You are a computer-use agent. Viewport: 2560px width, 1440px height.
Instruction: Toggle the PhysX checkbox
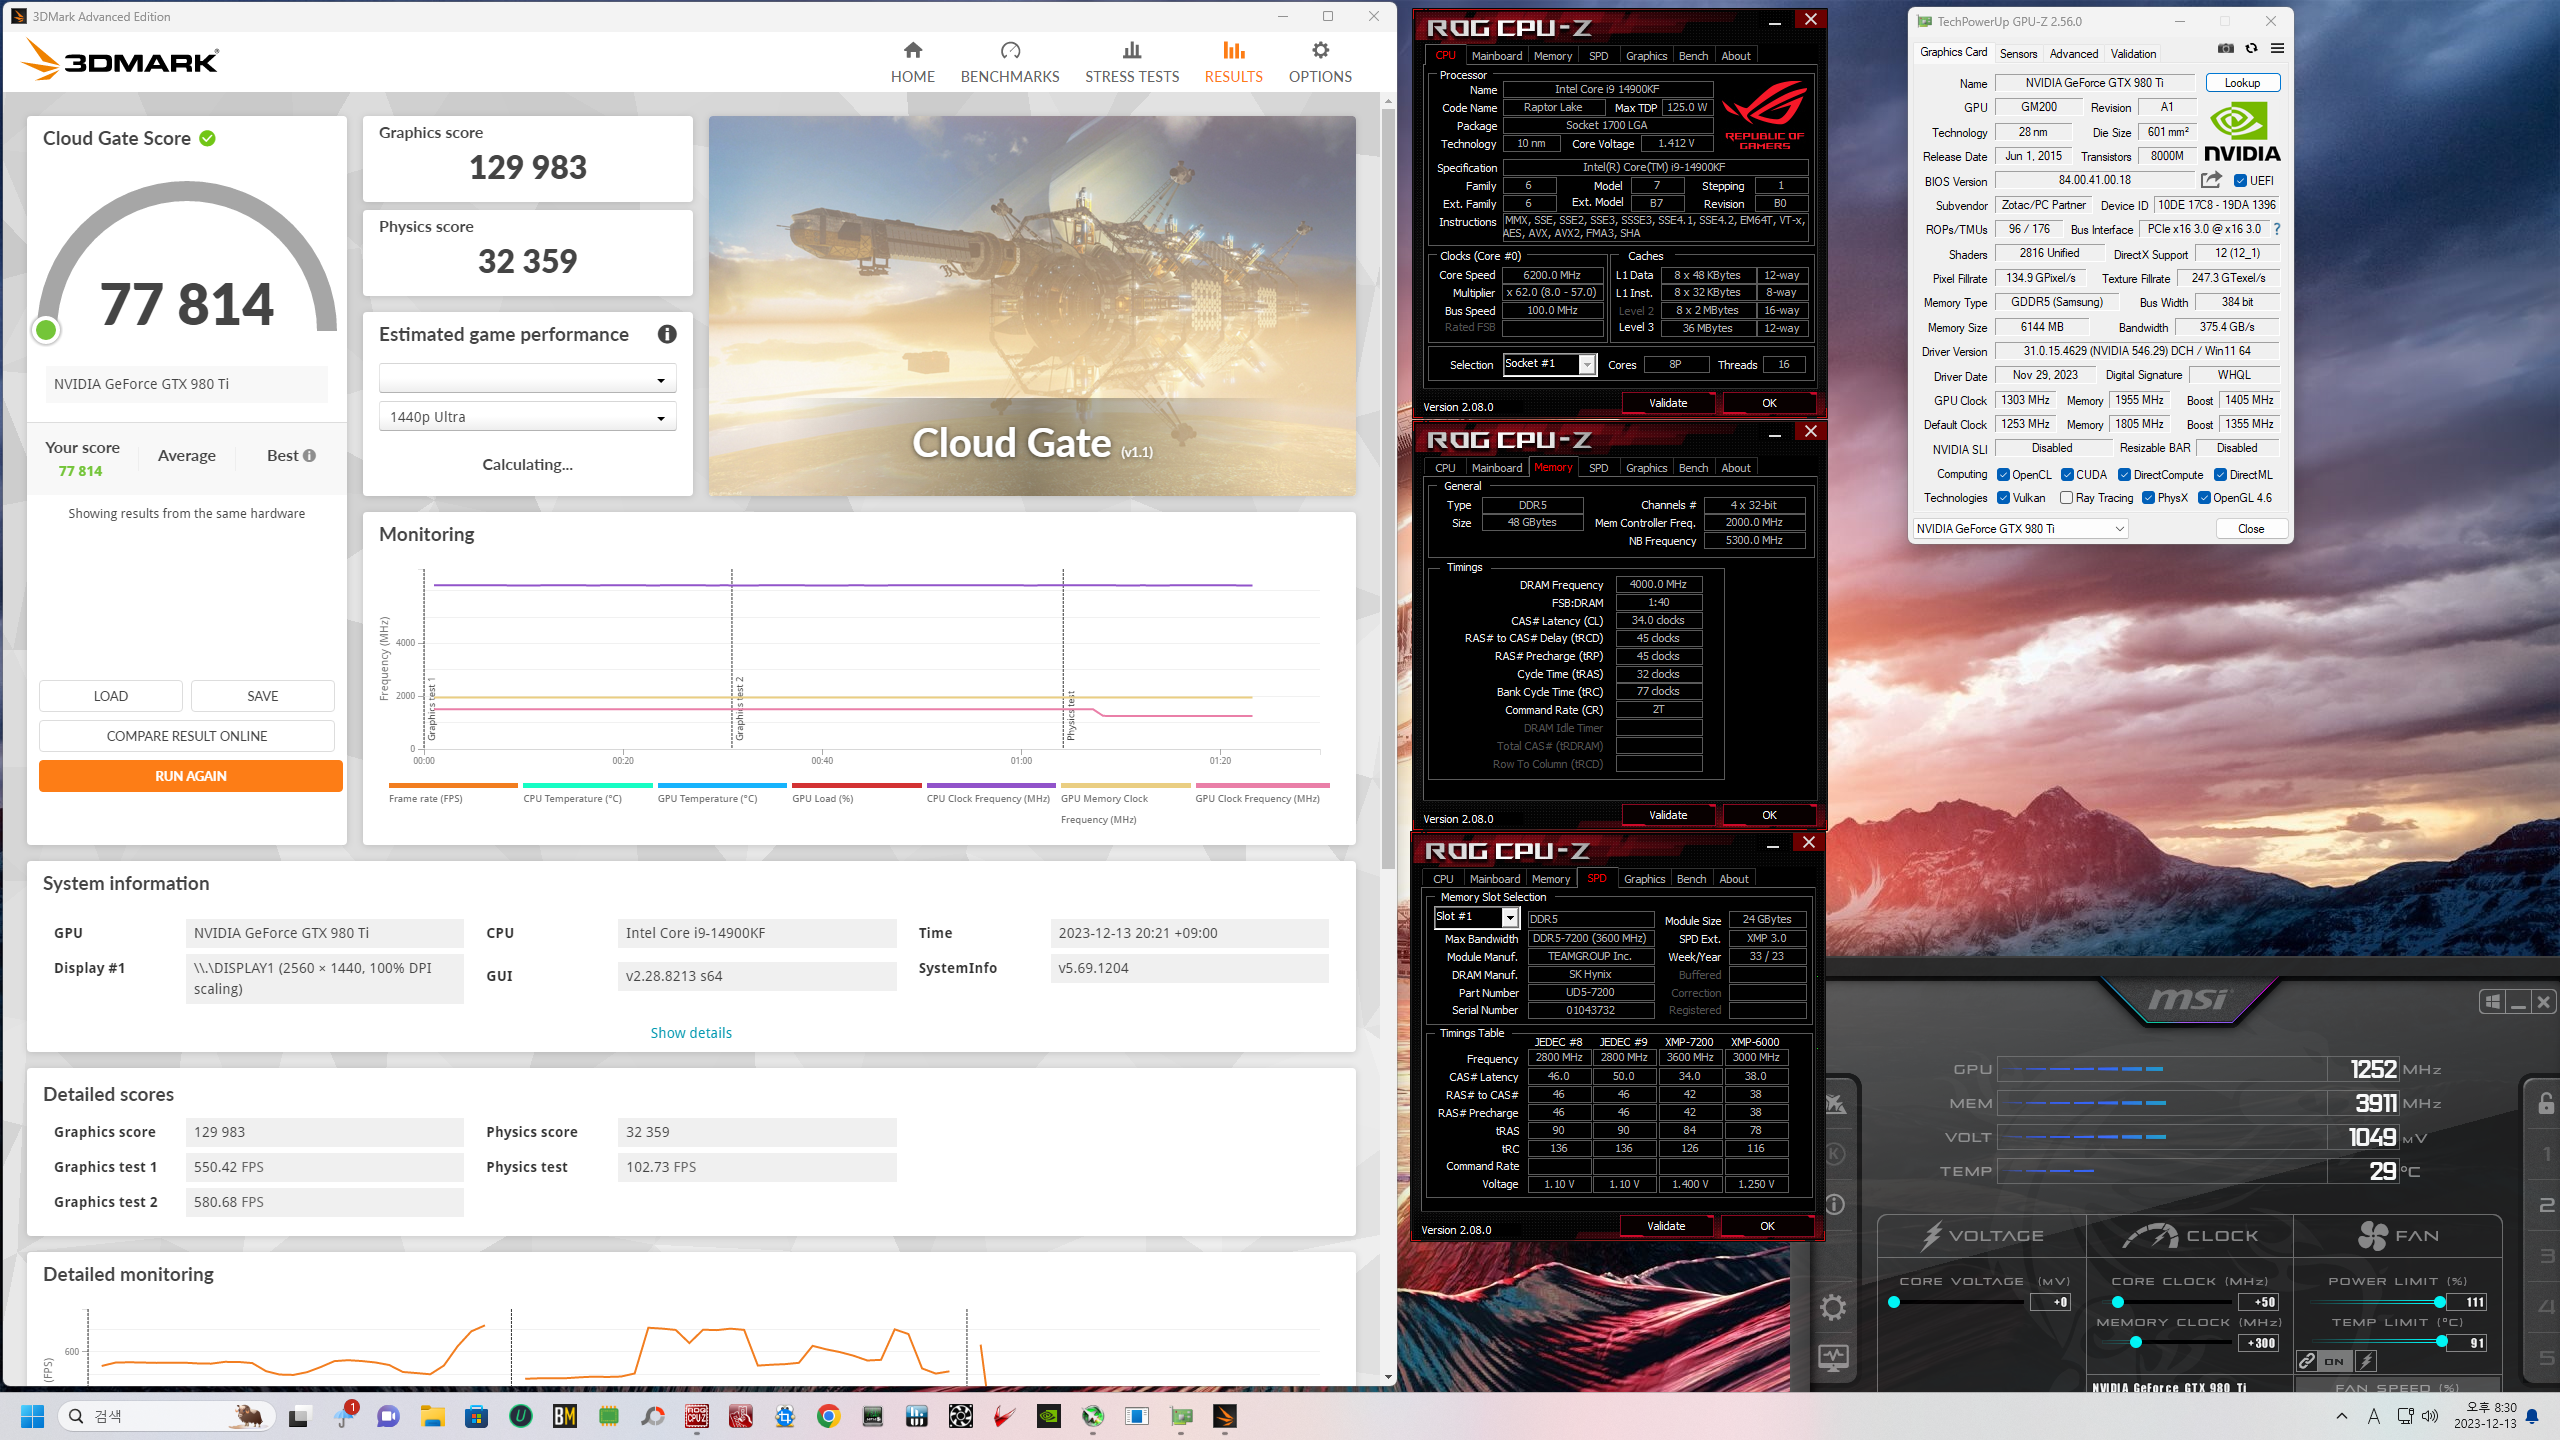[2148, 498]
